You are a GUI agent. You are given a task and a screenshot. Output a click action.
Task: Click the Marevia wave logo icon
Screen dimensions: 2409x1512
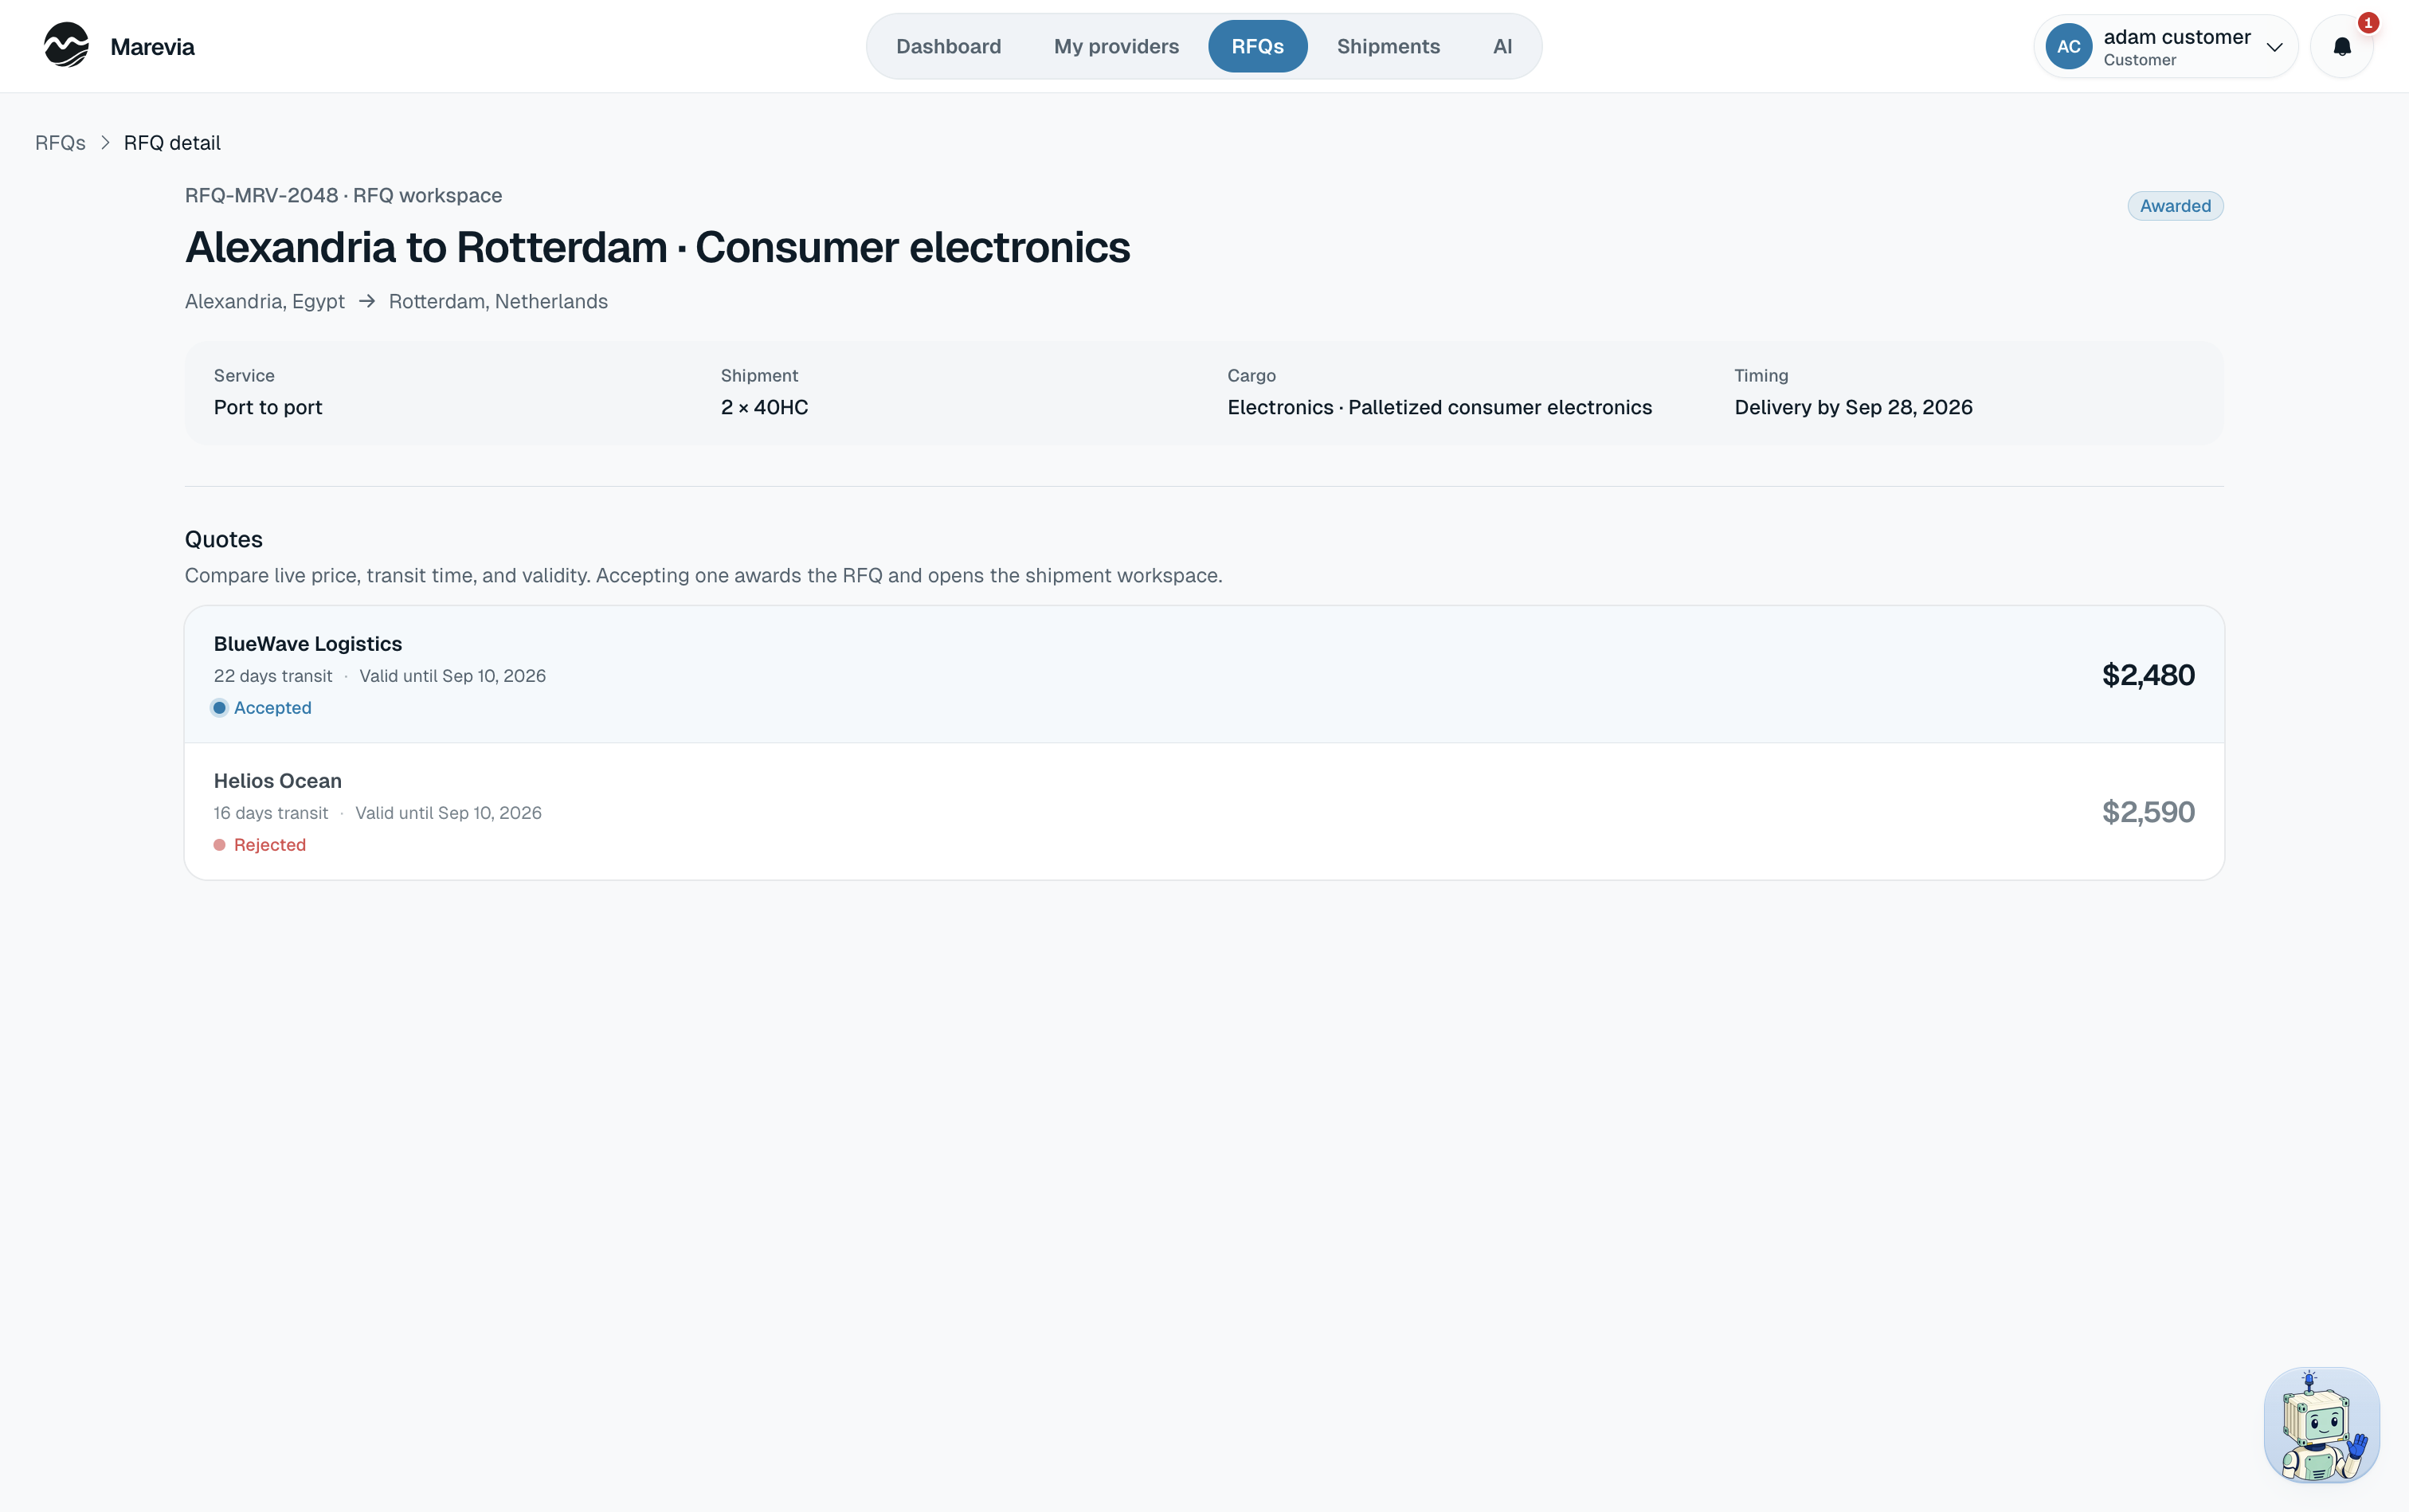pyautogui.click(x=66, y=46)
